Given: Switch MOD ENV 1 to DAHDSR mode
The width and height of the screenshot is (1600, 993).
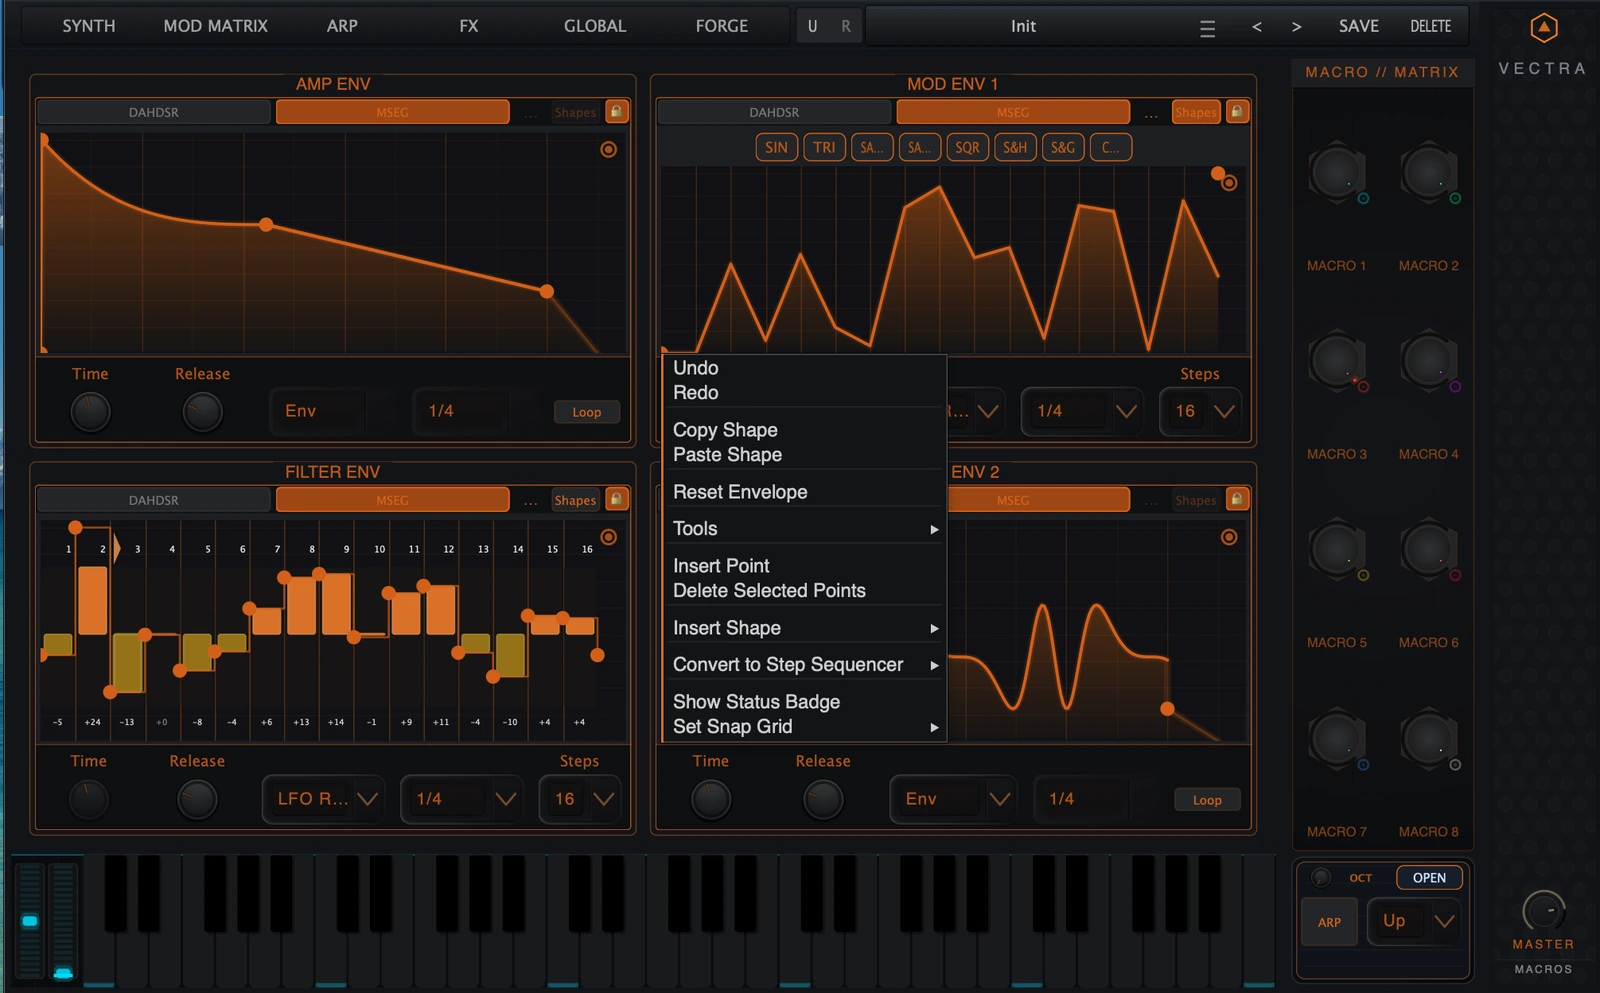Looking at the screenshot, I should click(774, 112).
